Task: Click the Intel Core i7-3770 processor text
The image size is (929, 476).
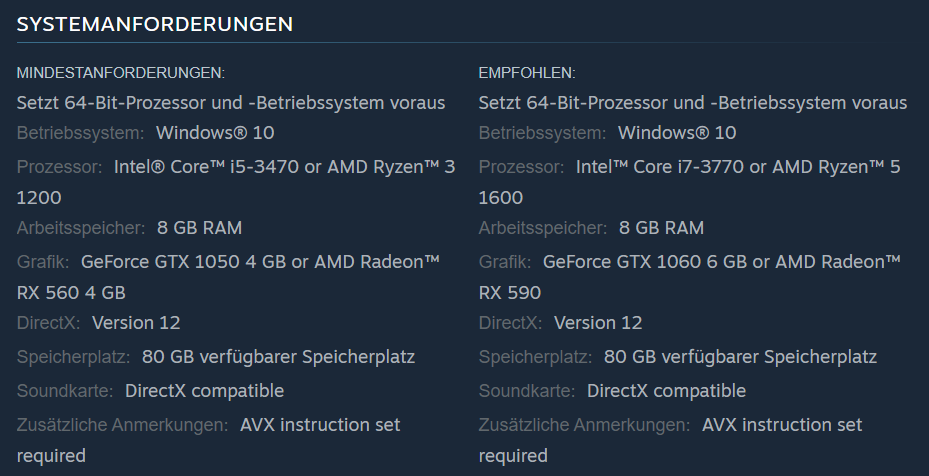Action: point(665,167)
